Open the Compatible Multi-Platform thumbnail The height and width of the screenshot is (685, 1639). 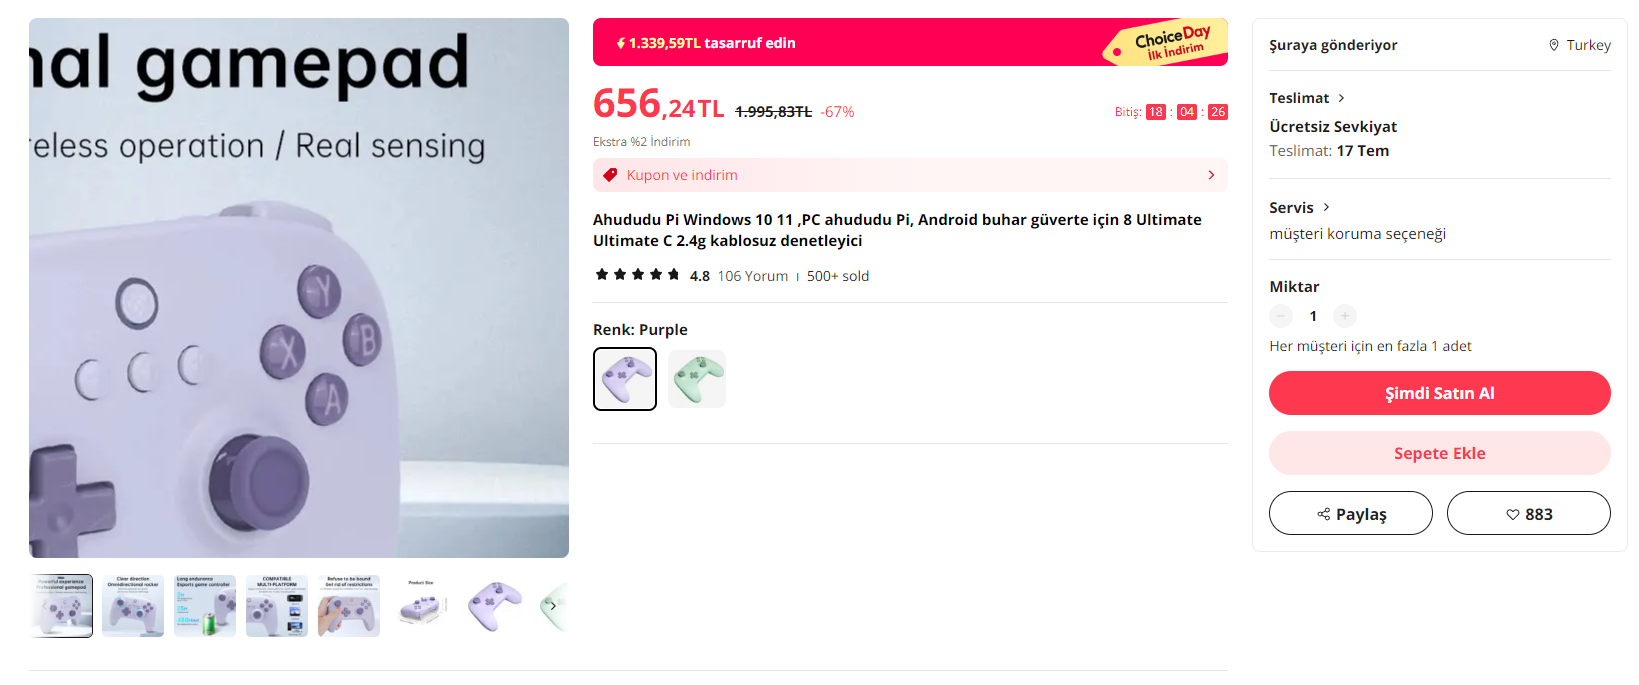[x=277, y=606]
